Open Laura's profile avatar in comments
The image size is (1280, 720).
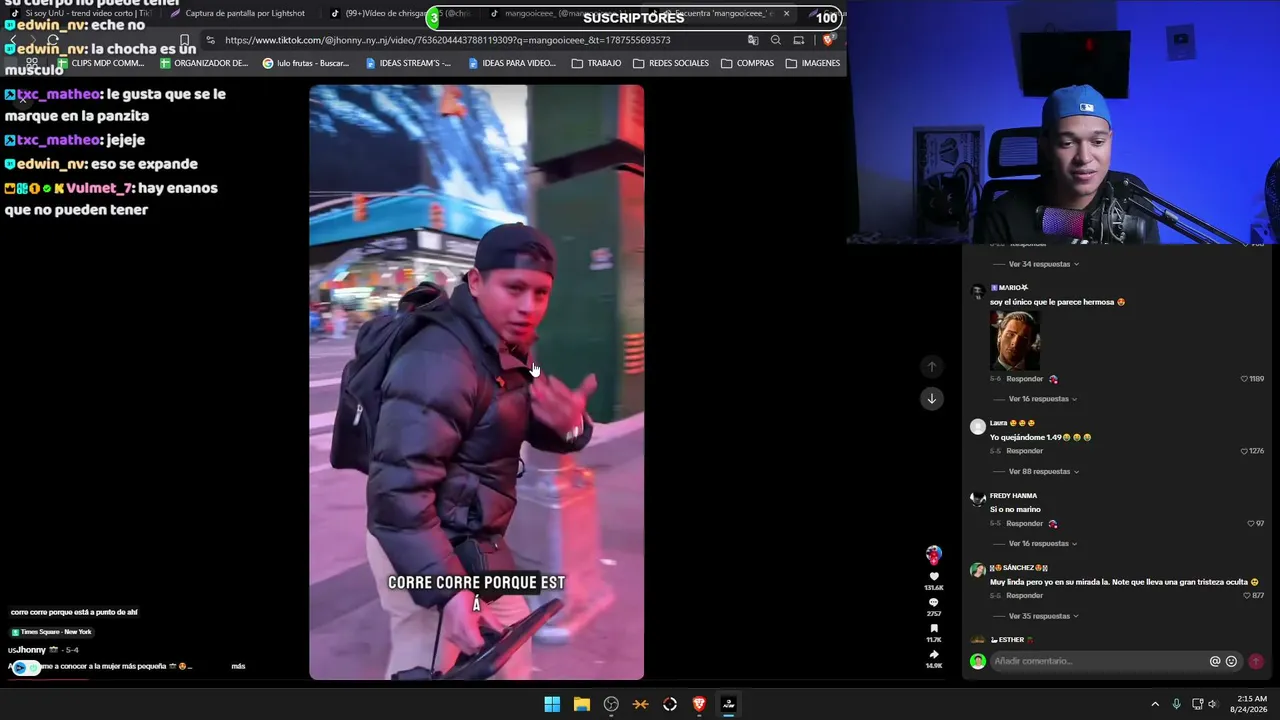(977, 427)
